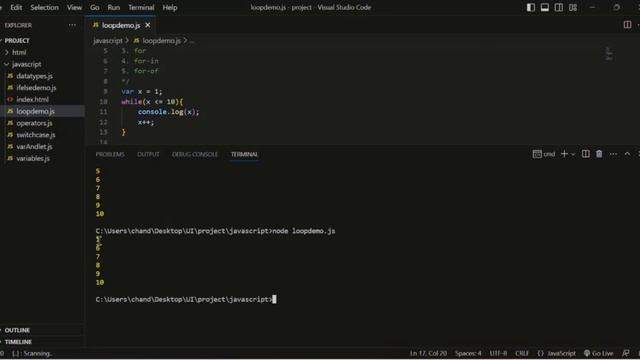Viewport: 640px width, 360px height.
Task: Open datatypes.js file
Action: [x=35, y=76]
